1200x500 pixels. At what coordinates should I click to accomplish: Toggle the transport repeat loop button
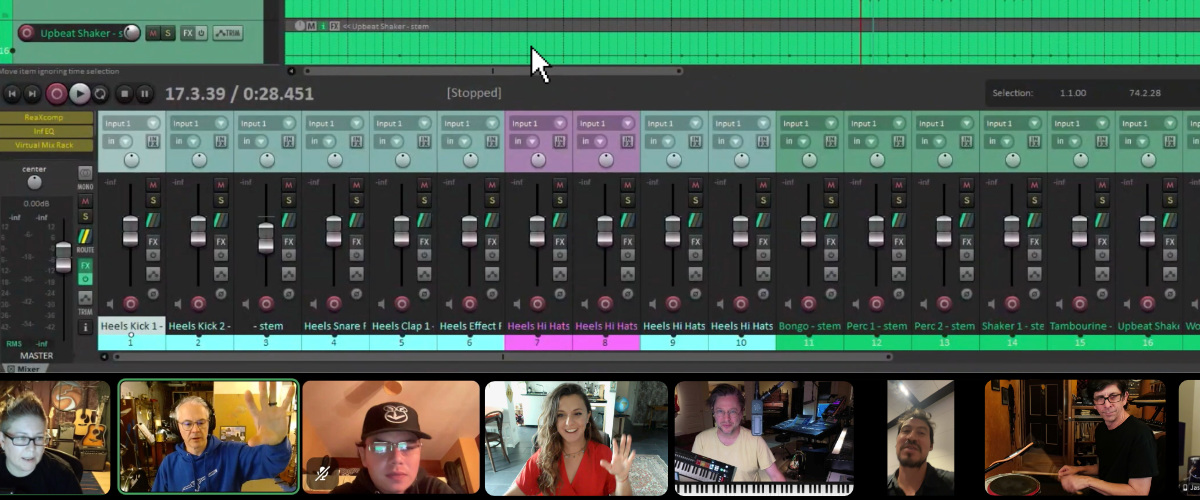pos(101,94)
